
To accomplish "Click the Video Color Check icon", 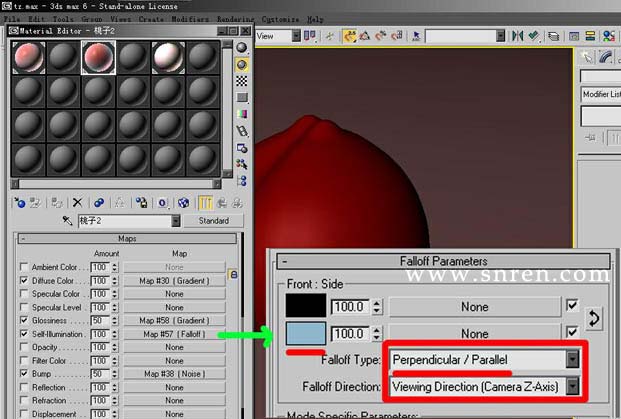I will click(x=242, y=114).
